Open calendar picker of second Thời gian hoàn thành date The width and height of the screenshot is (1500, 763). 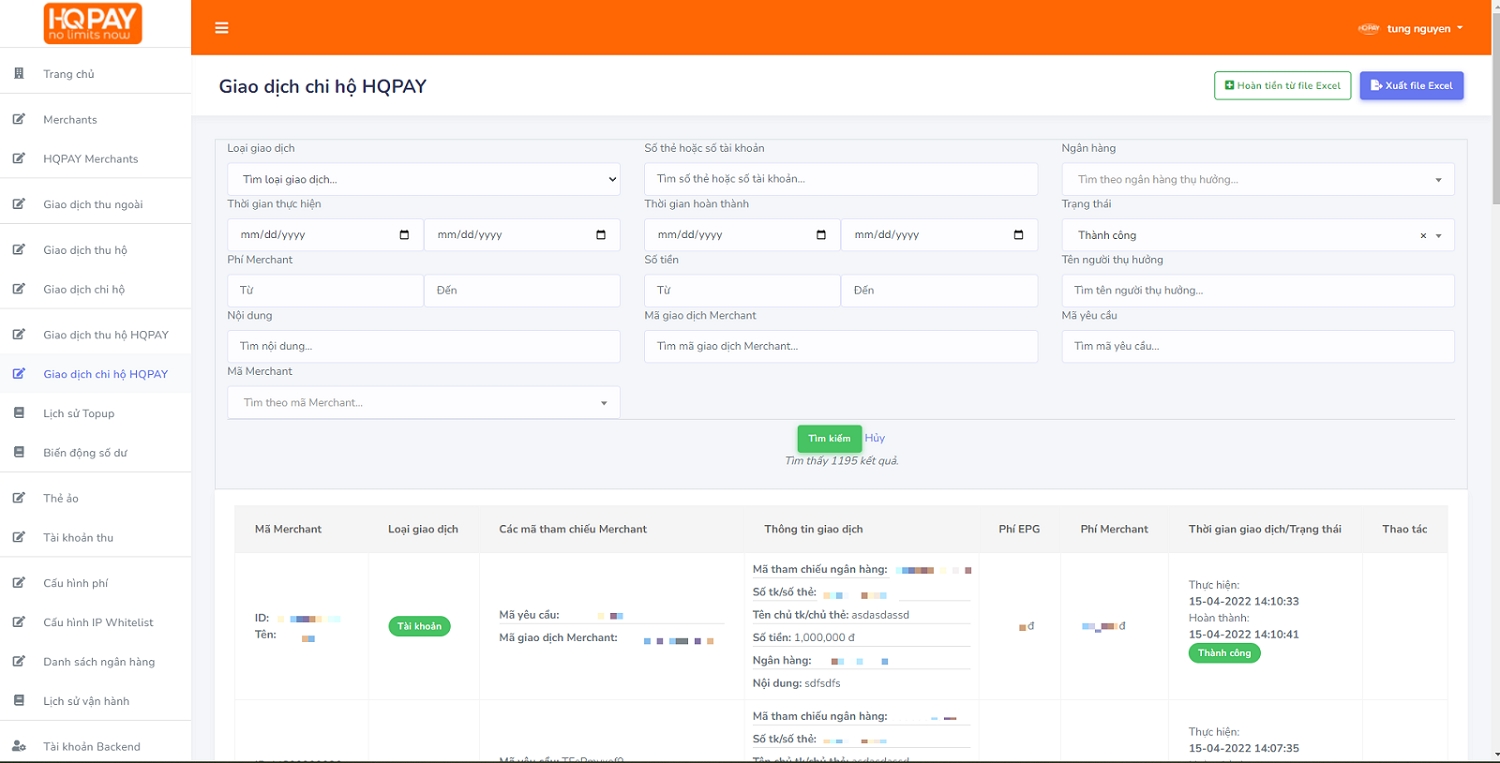pyautogui.click(x=1019, y=235)
